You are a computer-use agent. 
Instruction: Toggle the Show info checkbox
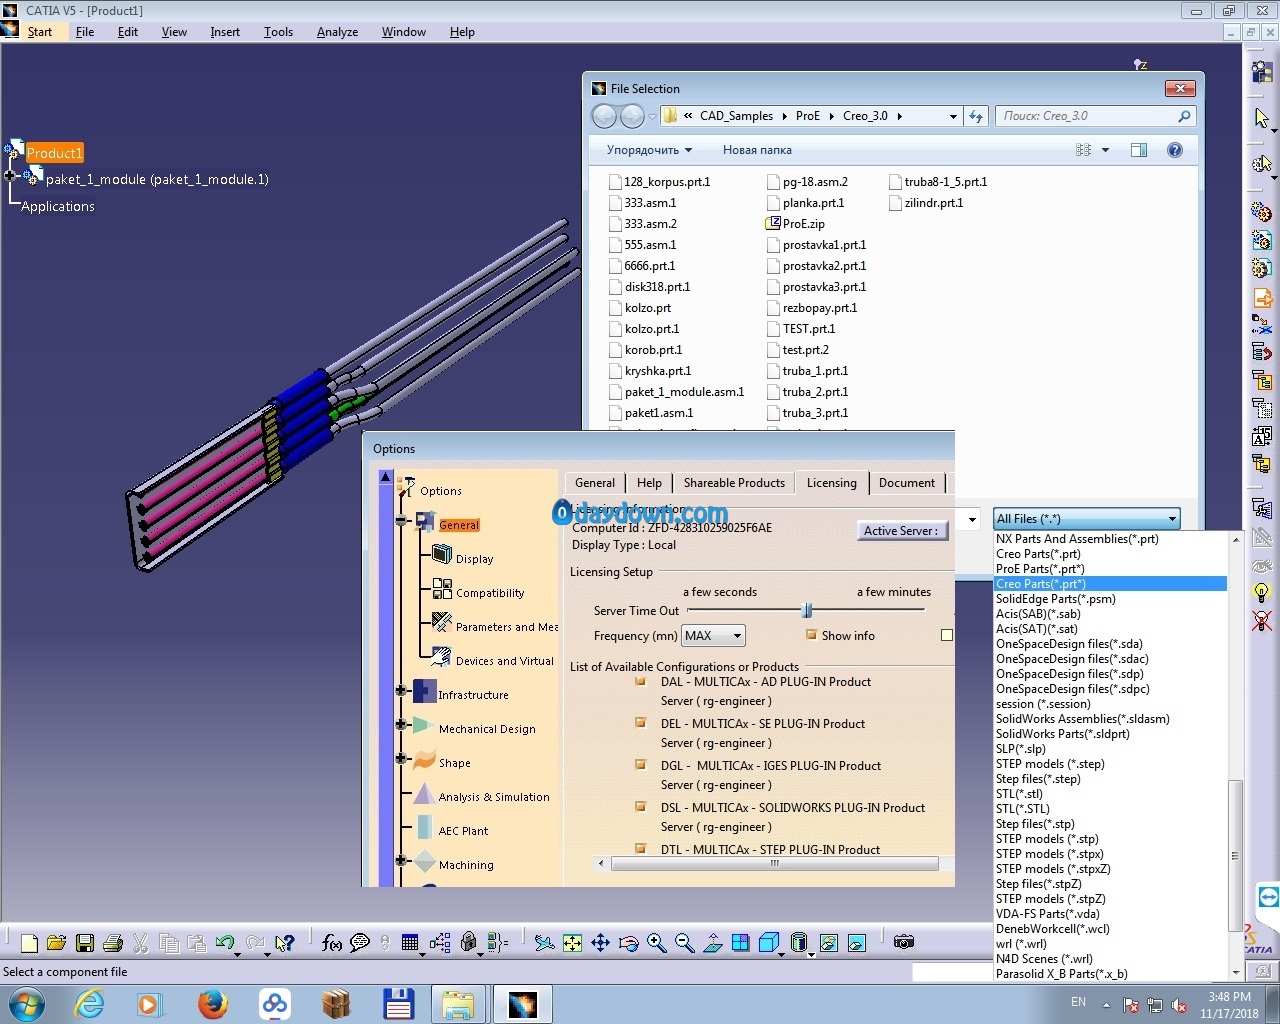812,635
